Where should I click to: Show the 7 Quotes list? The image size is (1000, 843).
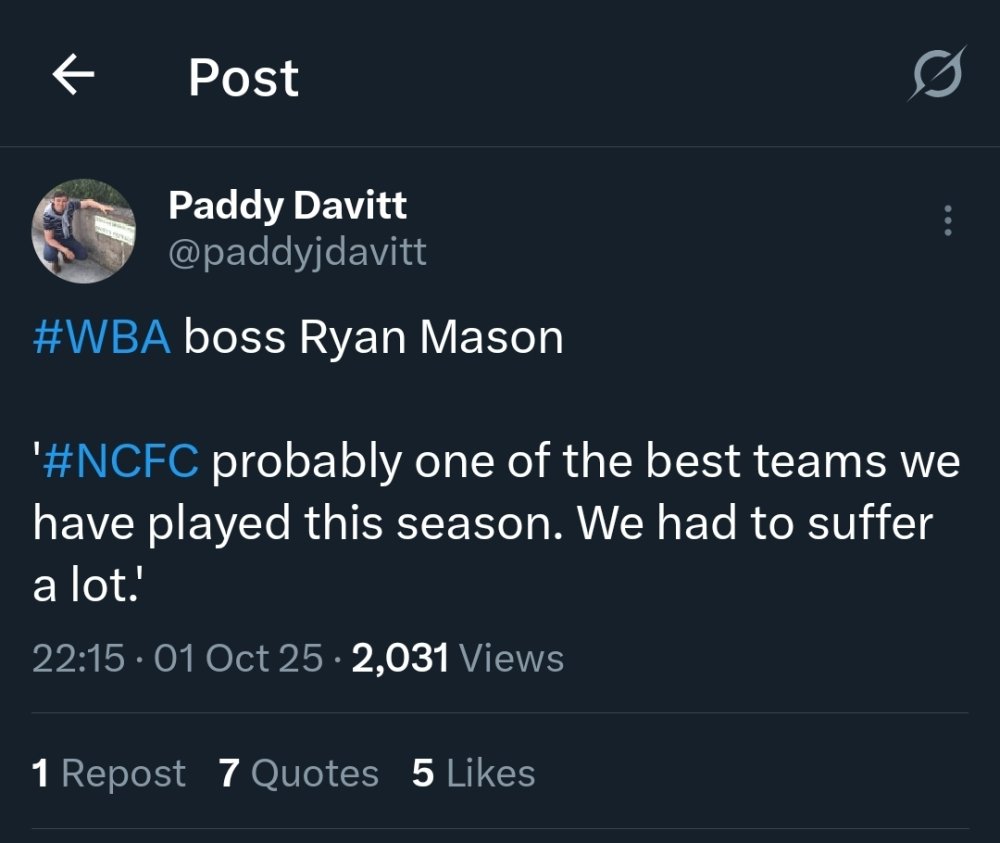click(298, 773)
